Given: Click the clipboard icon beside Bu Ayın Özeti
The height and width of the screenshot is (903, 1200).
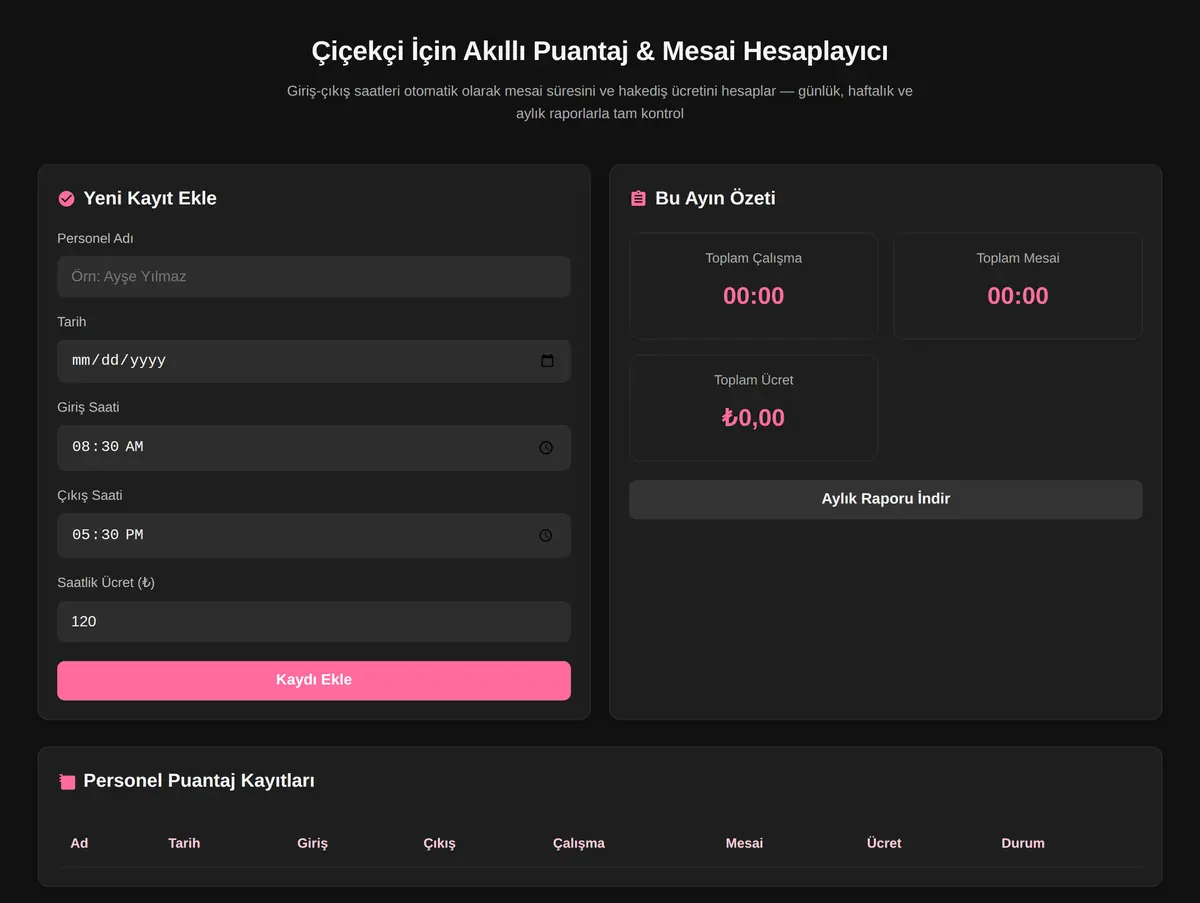Looking at the screenshot, I should pos(638,198).
